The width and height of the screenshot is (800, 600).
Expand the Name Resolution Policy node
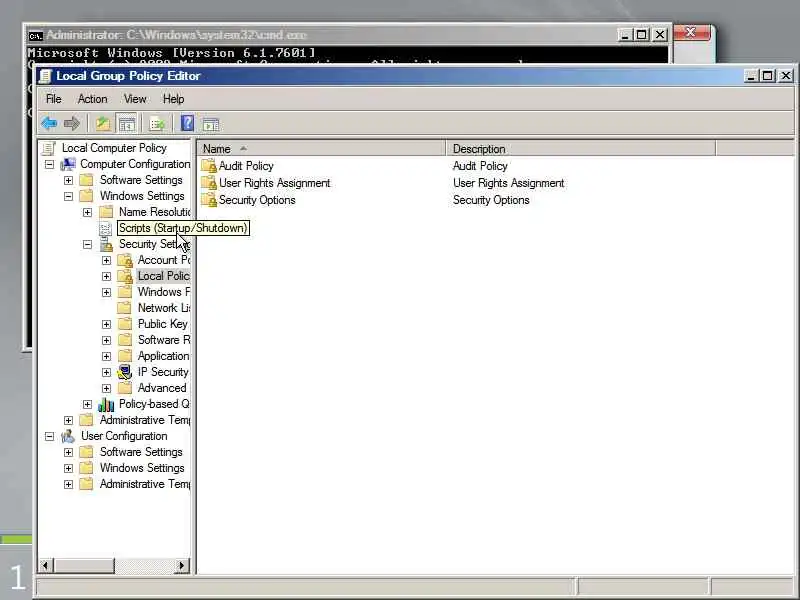pyautogui.click(x=87, y=212)
